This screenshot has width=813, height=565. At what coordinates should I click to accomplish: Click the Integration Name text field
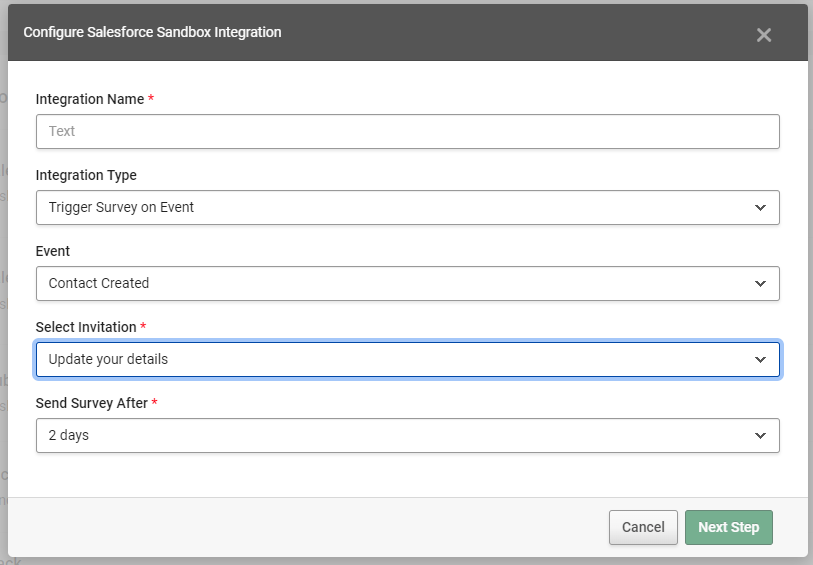(408, 131)
